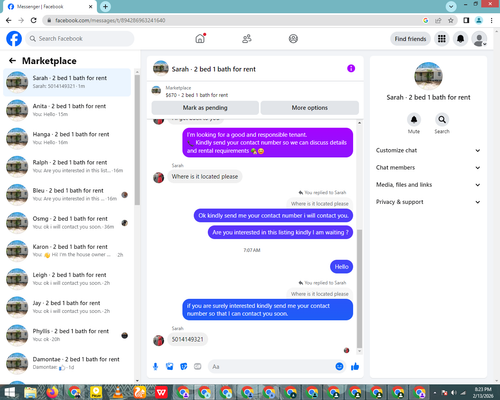Viewport: 500px width, 400px height.
Task: Attach a photo using the image icon
Action: (x=170, y=367)
